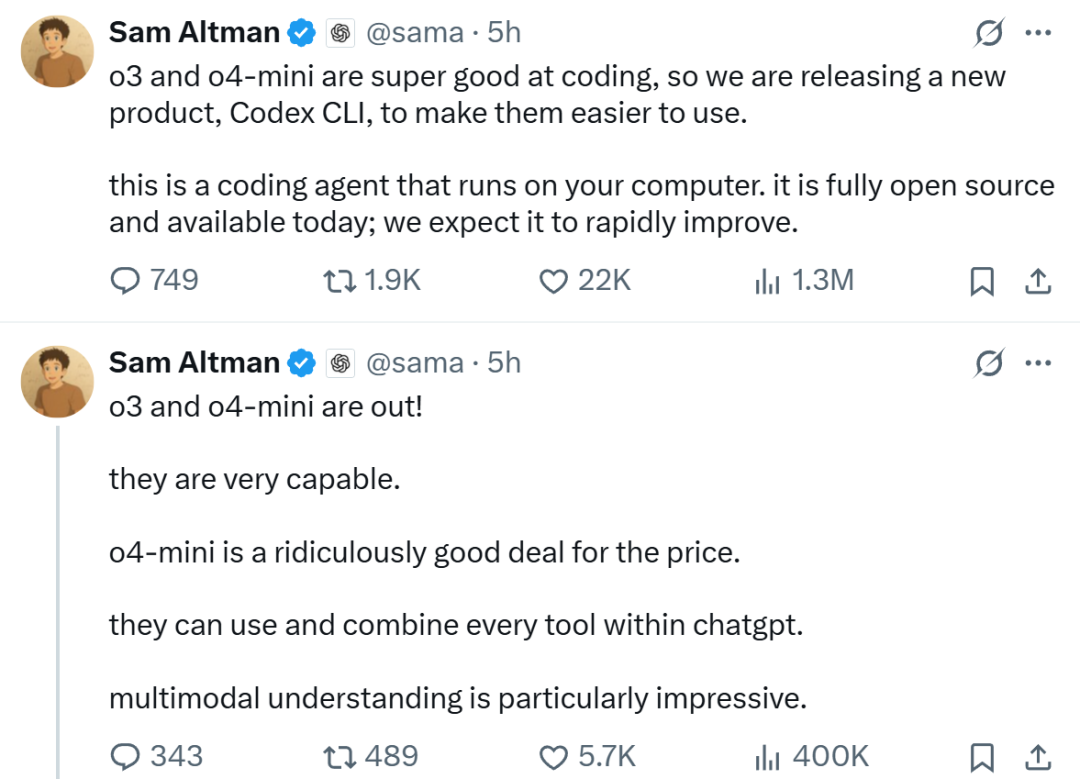Bookmark the Codex CLI tweet
The width and height of the screenshot is (1080, 779).
[x=982, y=281]
